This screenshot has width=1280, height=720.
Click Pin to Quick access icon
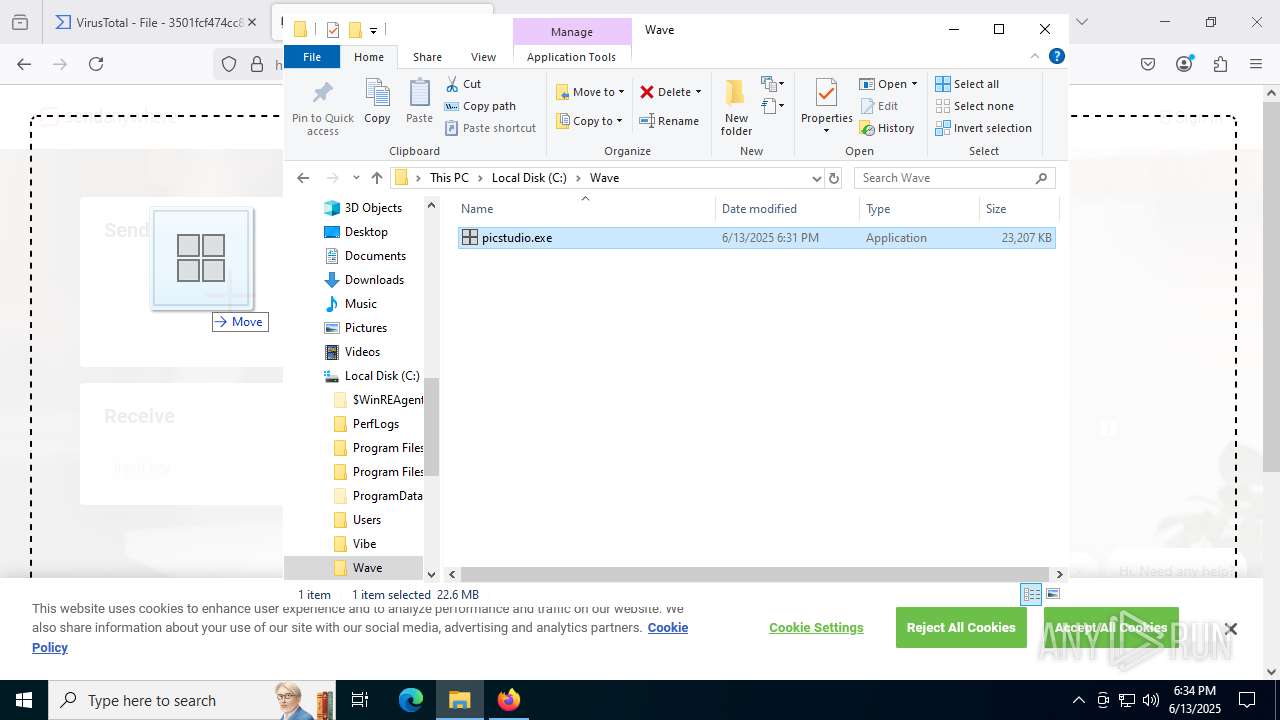[322, 107]
